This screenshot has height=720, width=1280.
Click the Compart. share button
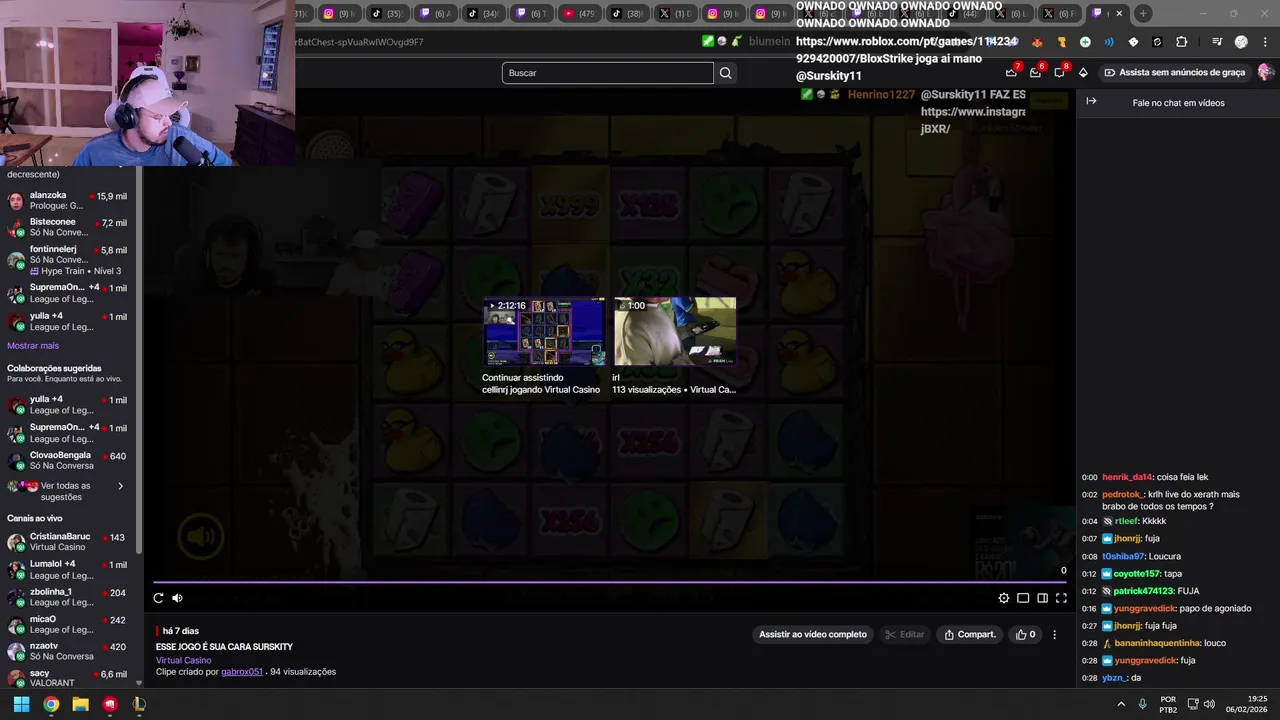[x=970, y=634]
